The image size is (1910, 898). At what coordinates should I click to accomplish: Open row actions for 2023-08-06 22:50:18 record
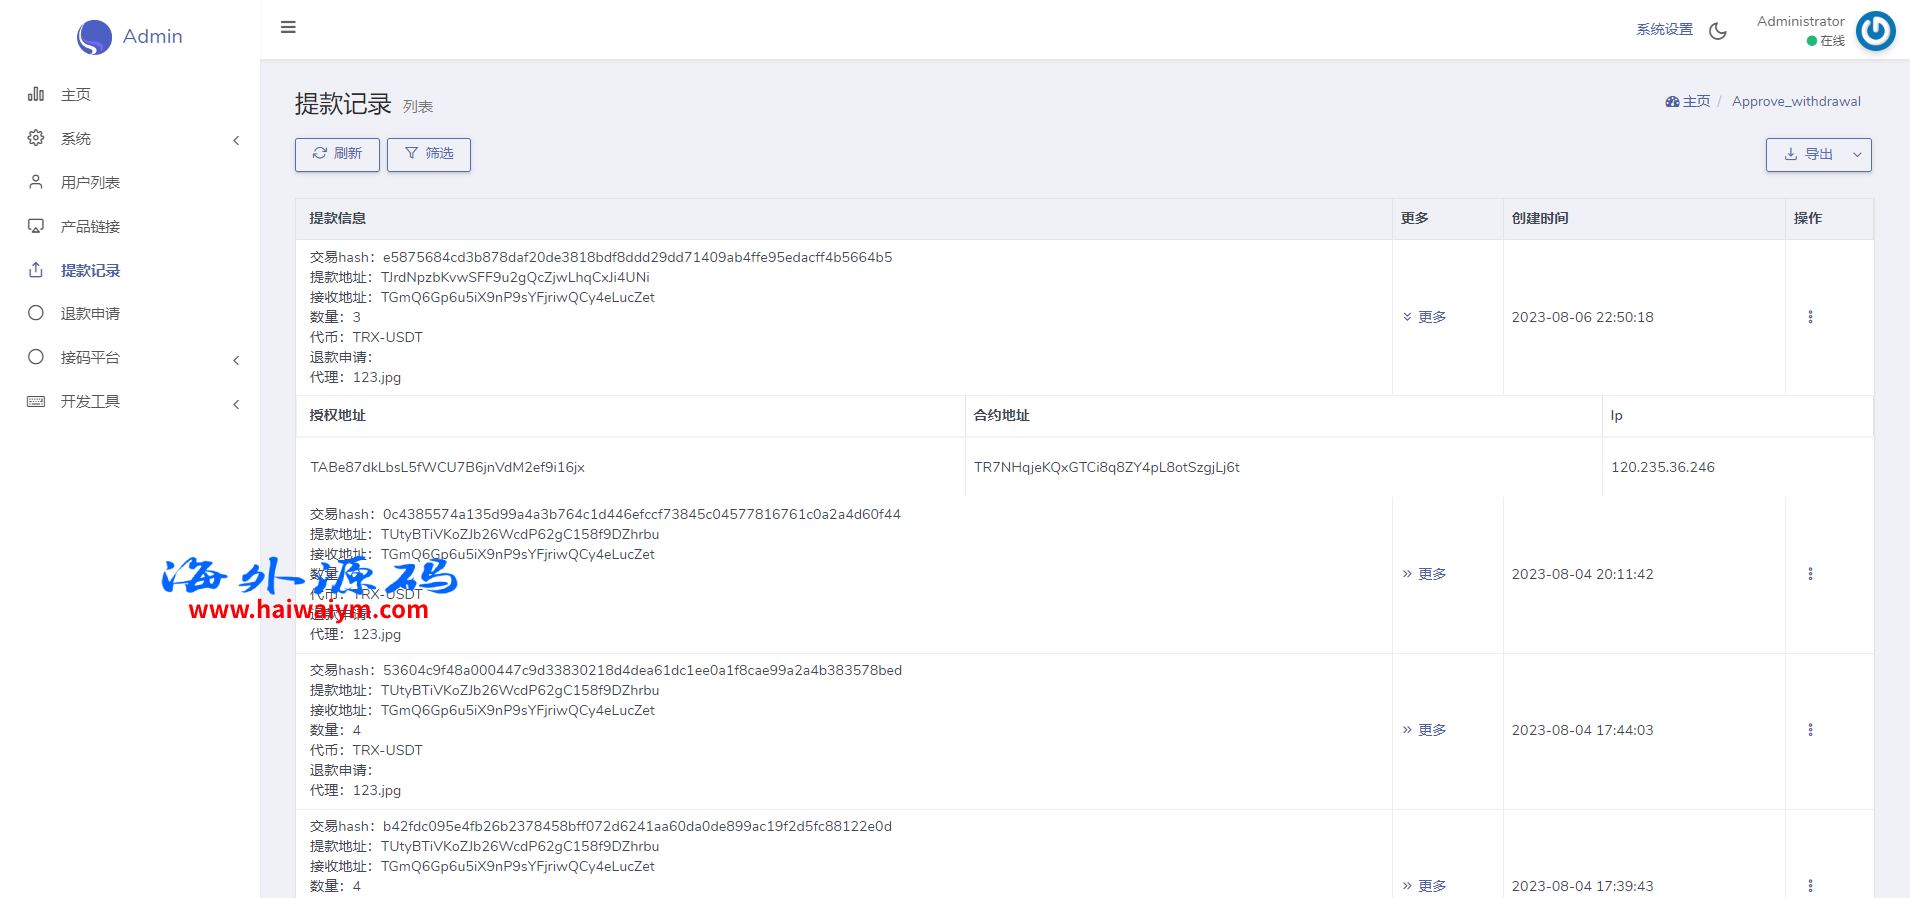(x=1810, y=317)
